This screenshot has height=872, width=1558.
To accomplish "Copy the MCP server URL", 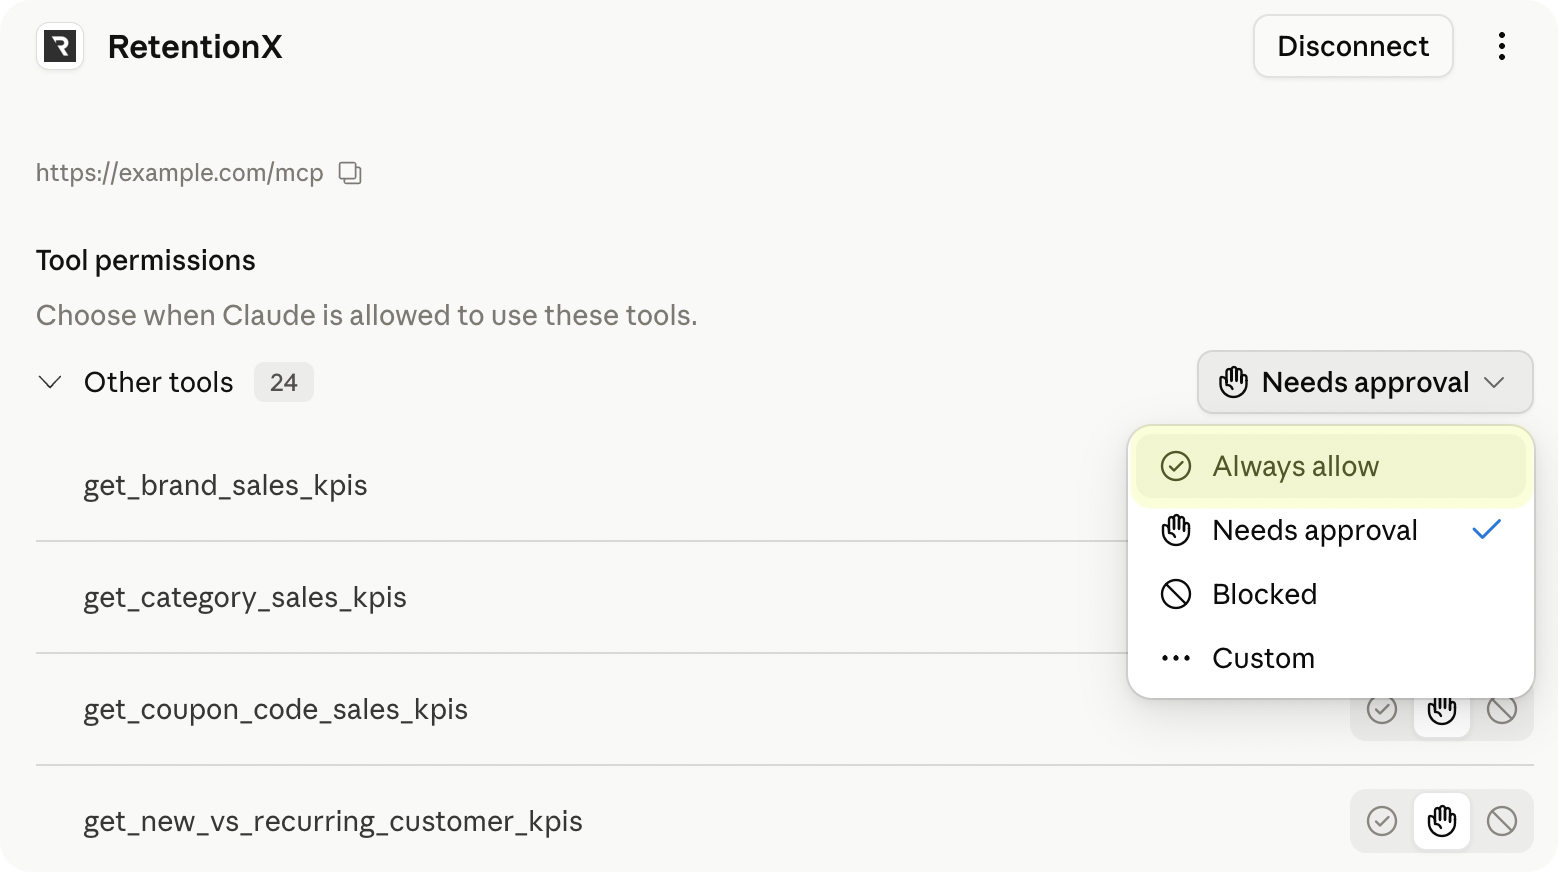I will pos(350,173).
